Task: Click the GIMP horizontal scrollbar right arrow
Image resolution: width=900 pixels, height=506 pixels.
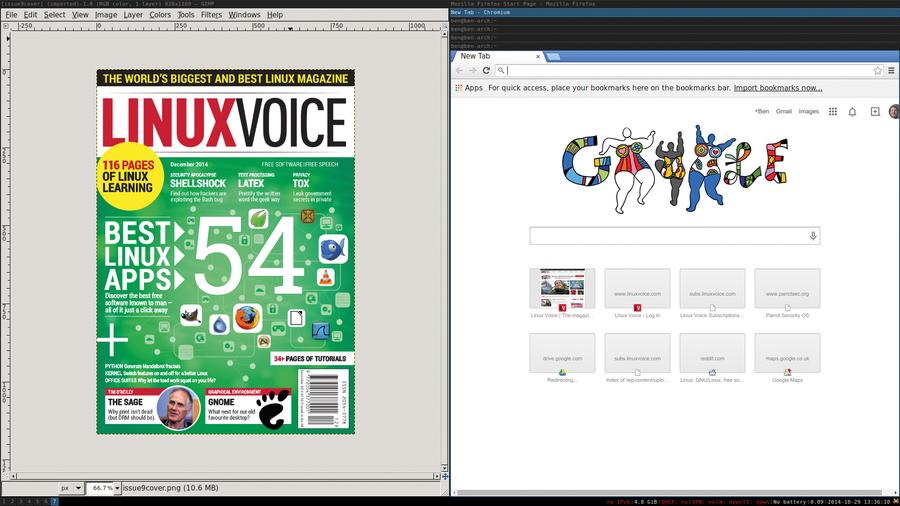Action: (437, 476)
